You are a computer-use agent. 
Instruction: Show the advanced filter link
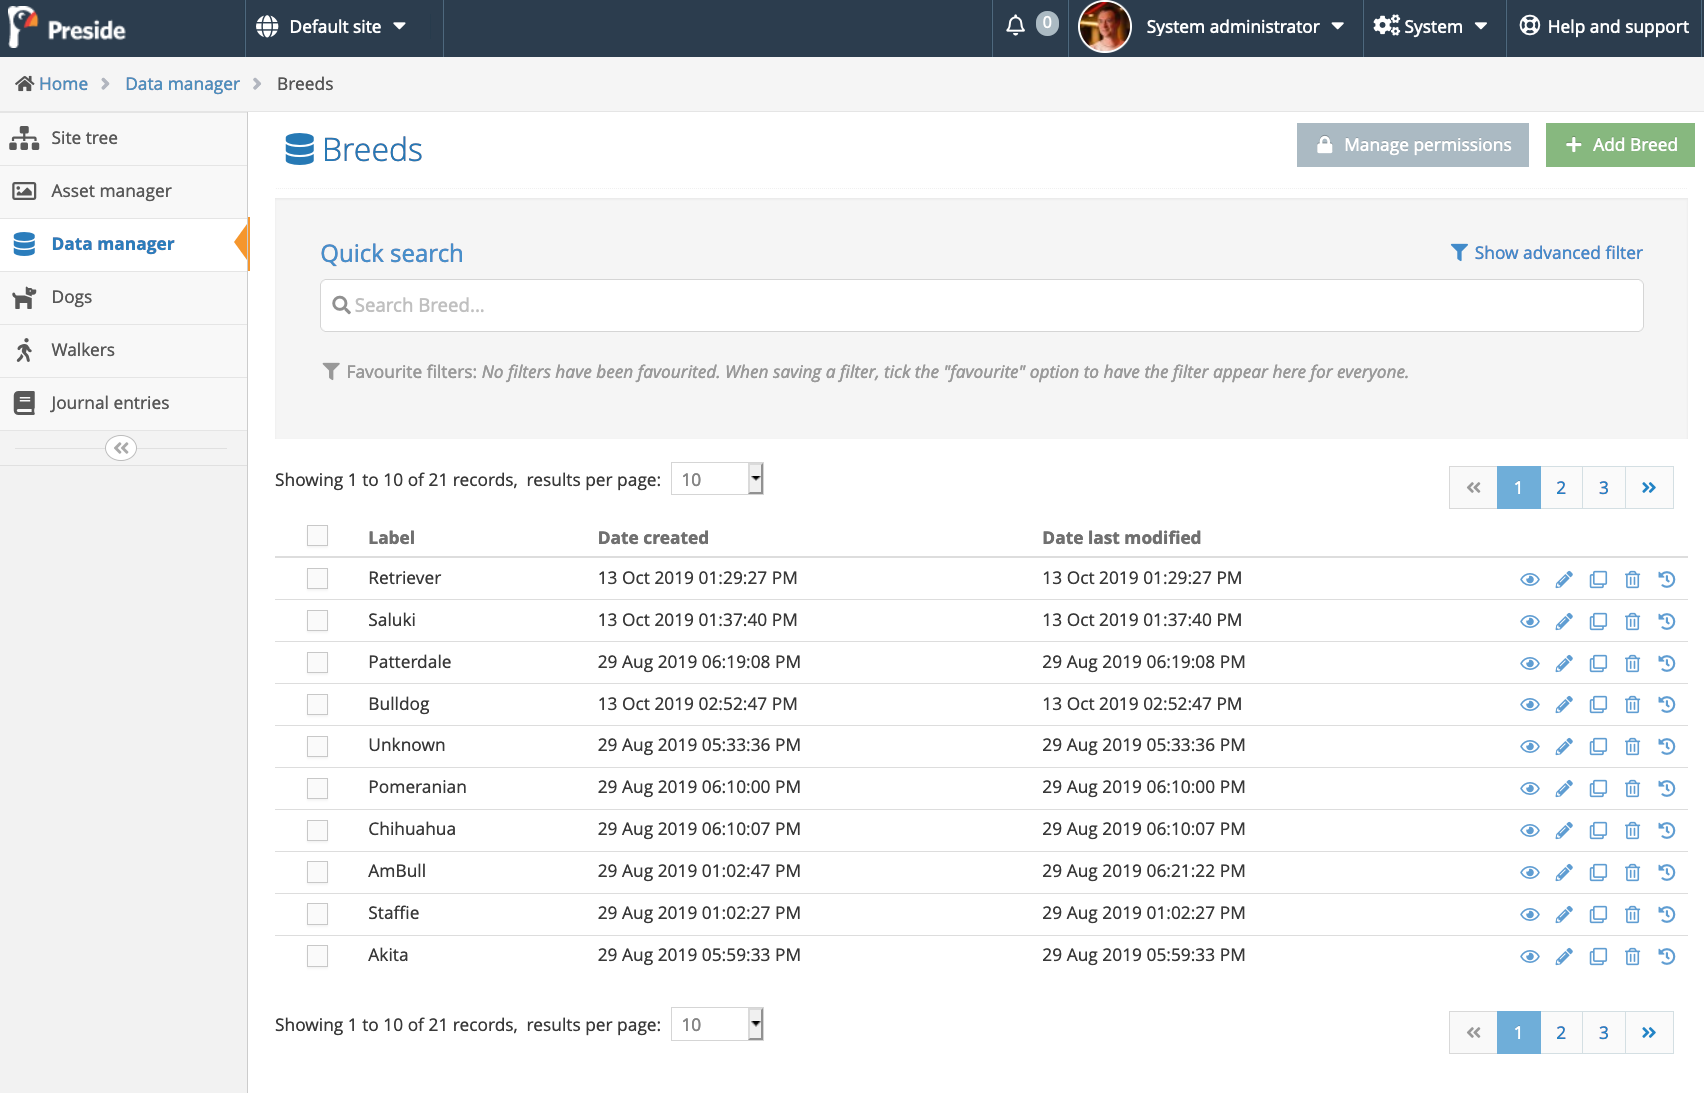tap(1546, 253)
